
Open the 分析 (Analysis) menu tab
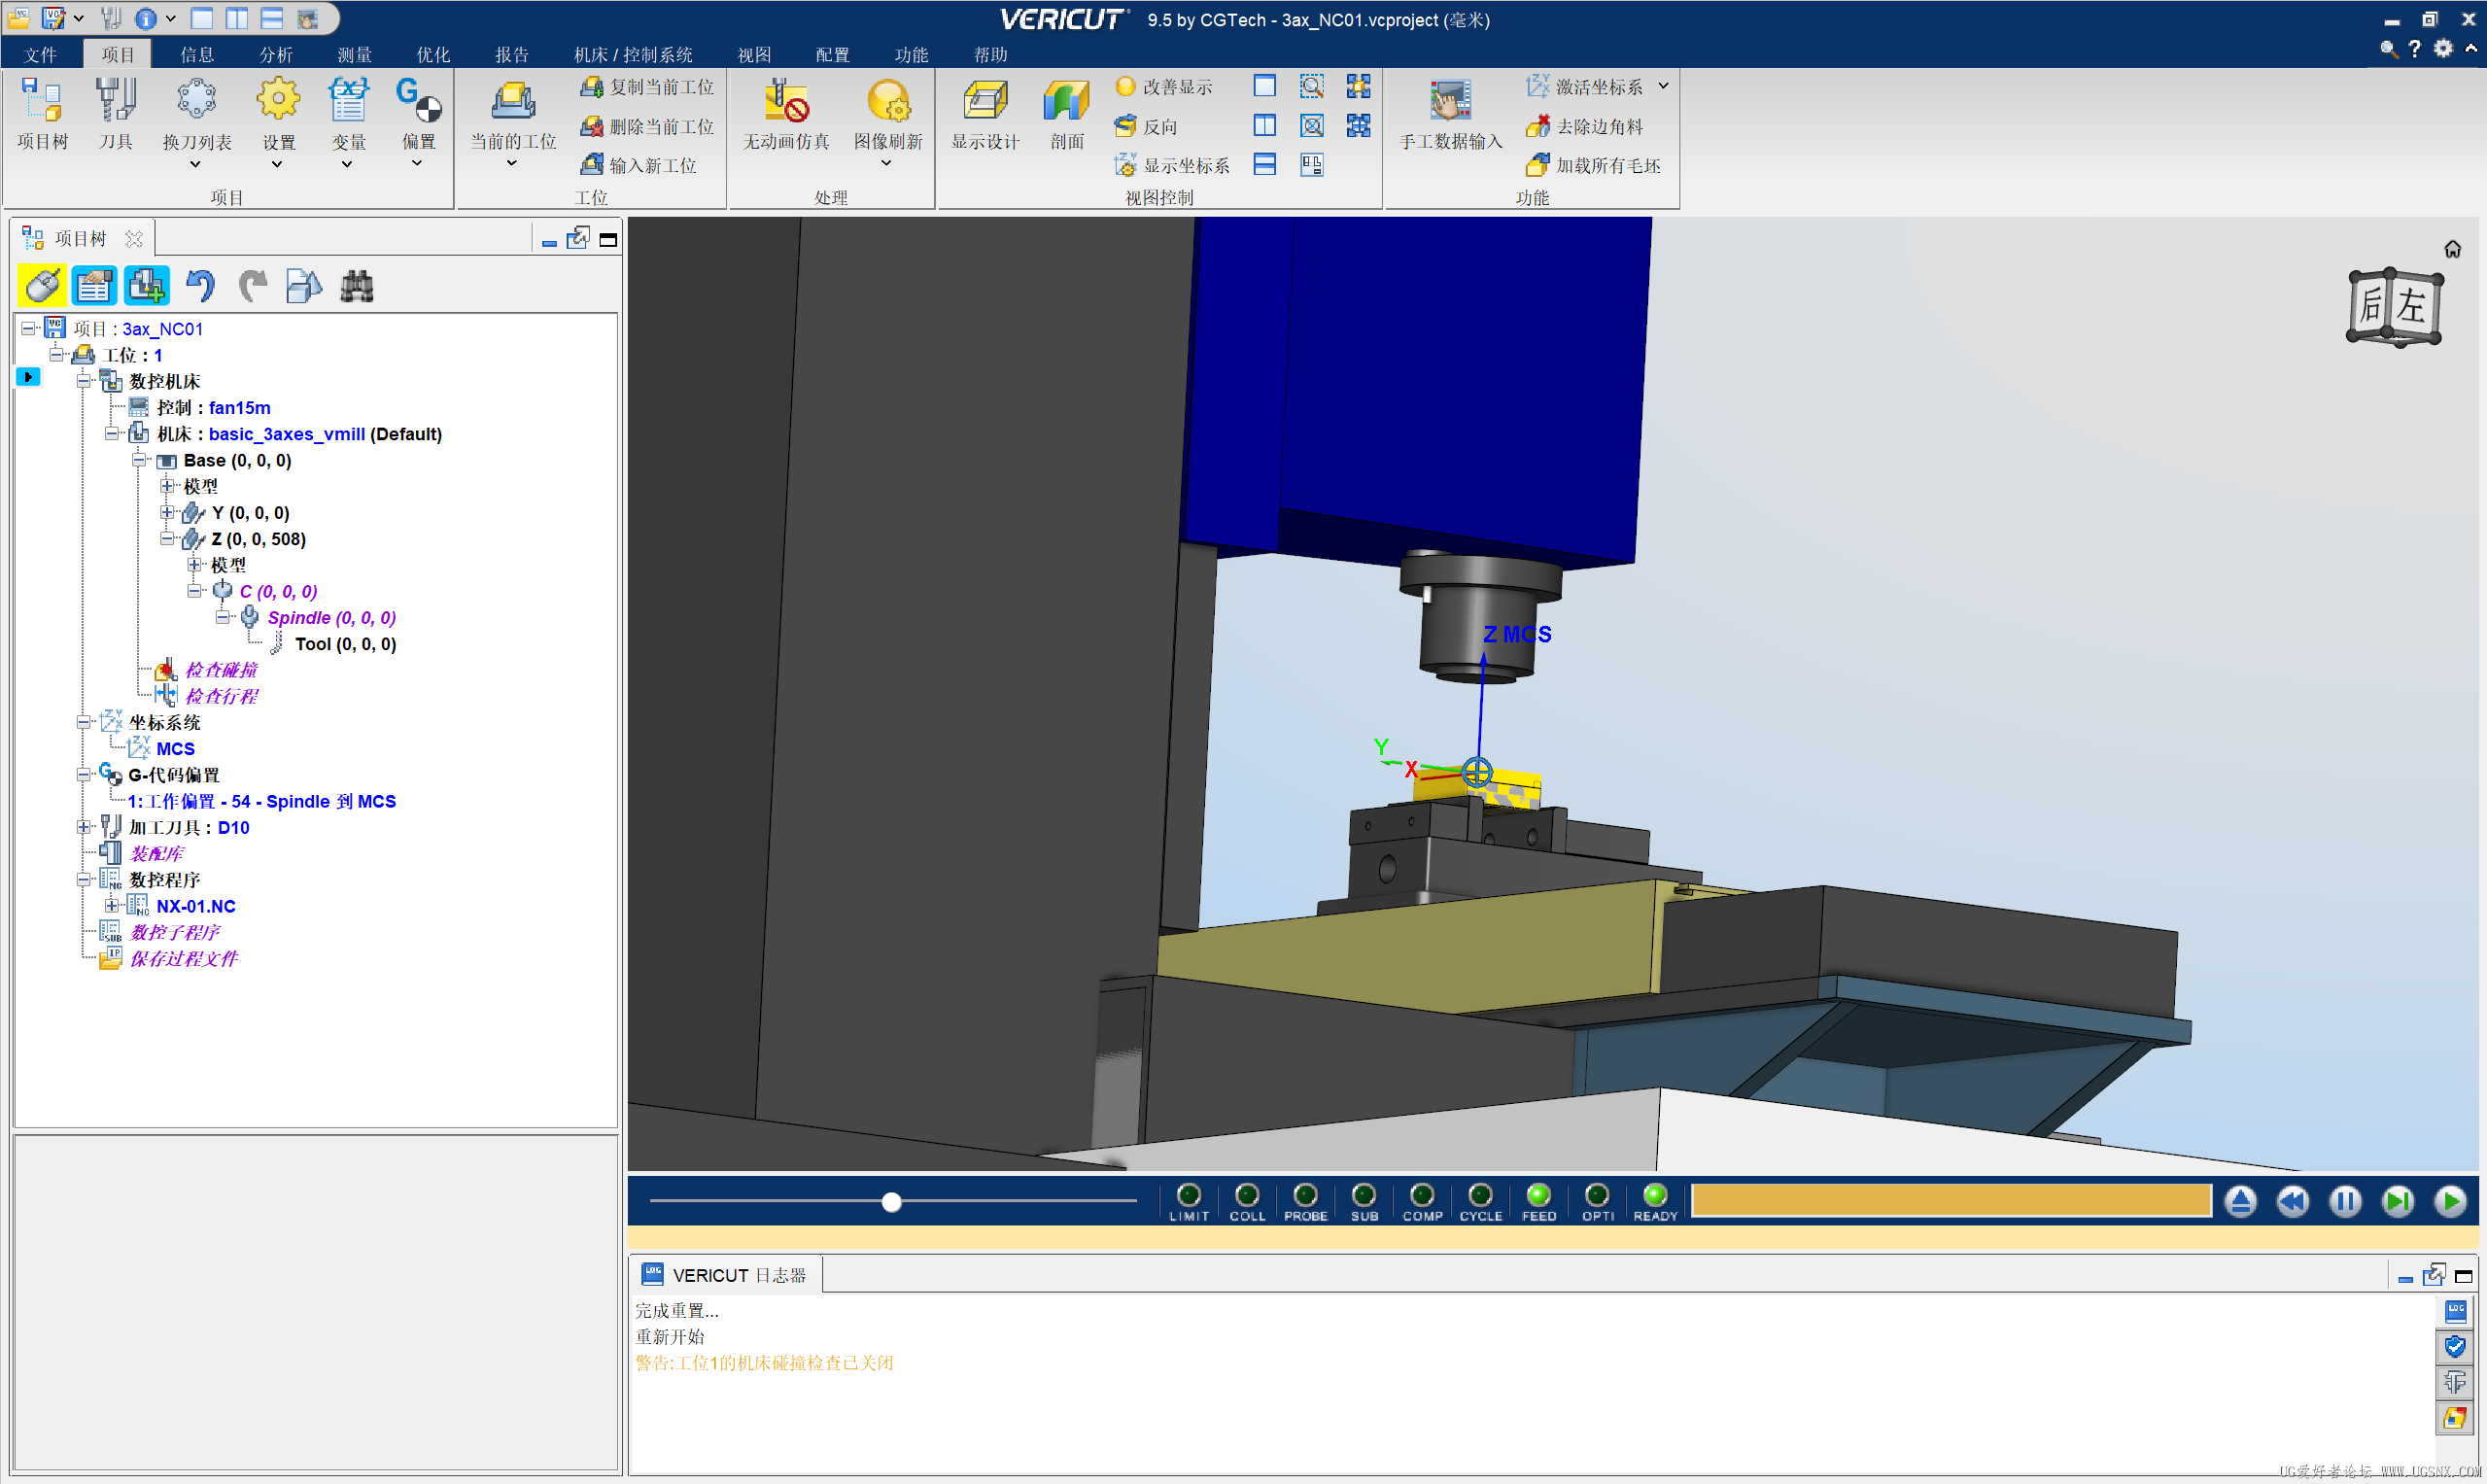tap(275, 54)
